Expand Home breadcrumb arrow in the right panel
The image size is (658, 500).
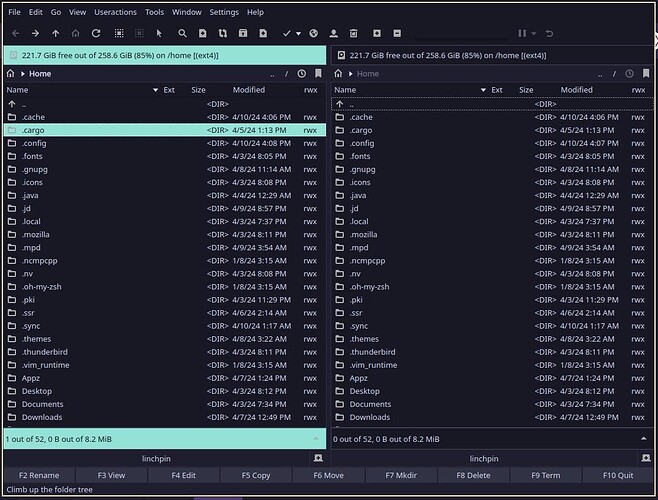pyautogui.click(x=350, y=73)
